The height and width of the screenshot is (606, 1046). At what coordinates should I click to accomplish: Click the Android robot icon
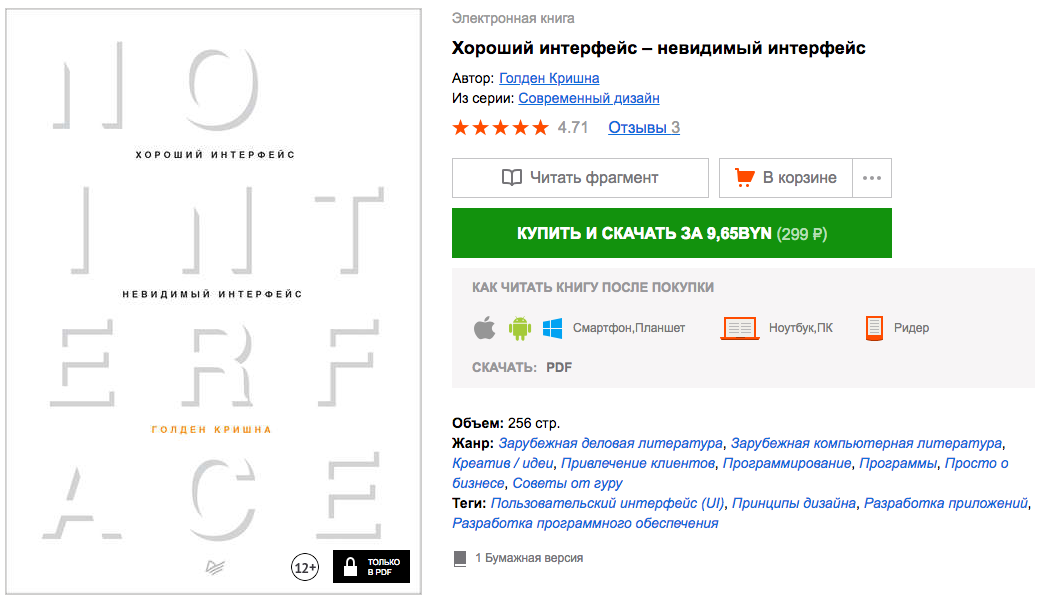[518, 327]
